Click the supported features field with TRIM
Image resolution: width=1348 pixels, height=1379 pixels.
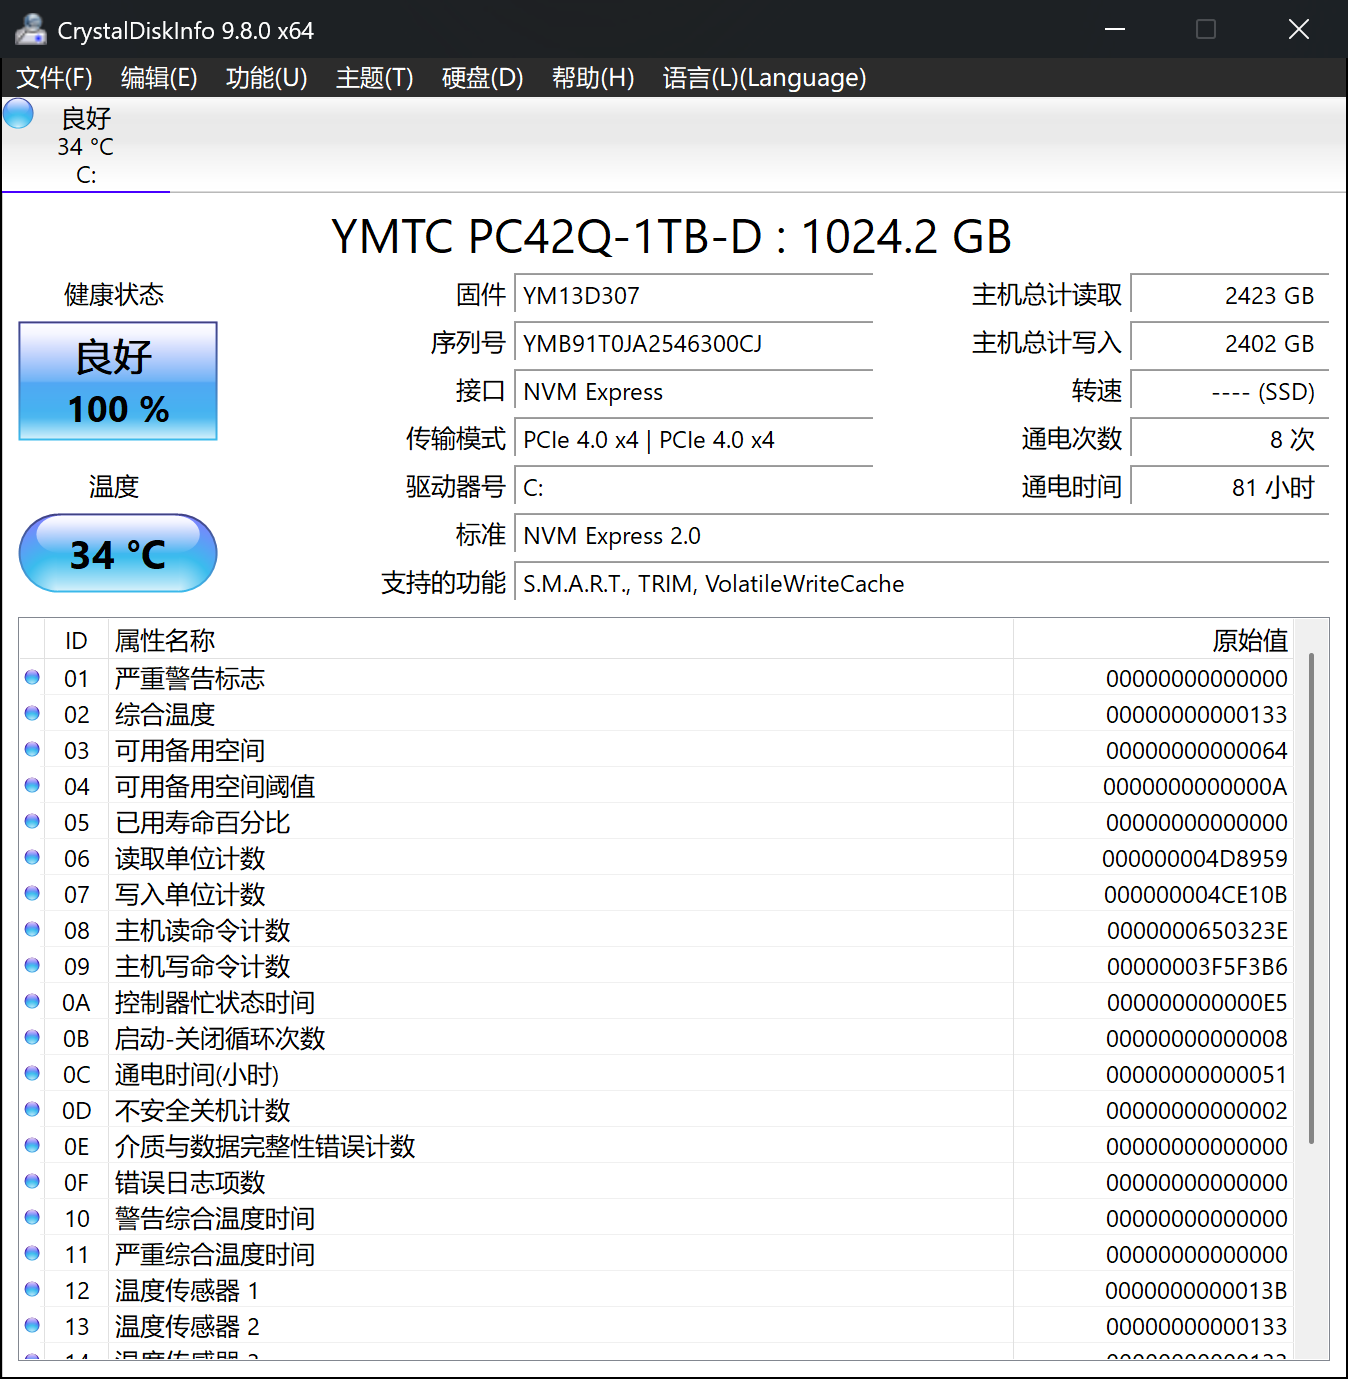click(921, 584)
